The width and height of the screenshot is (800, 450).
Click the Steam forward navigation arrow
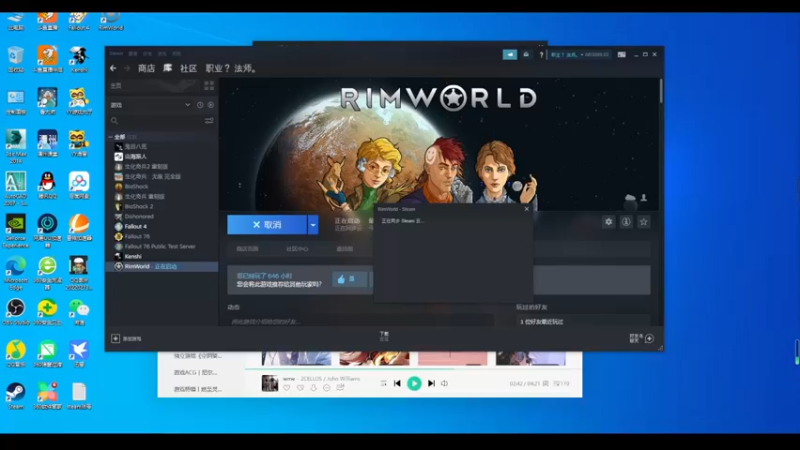[x=127, y=68]
